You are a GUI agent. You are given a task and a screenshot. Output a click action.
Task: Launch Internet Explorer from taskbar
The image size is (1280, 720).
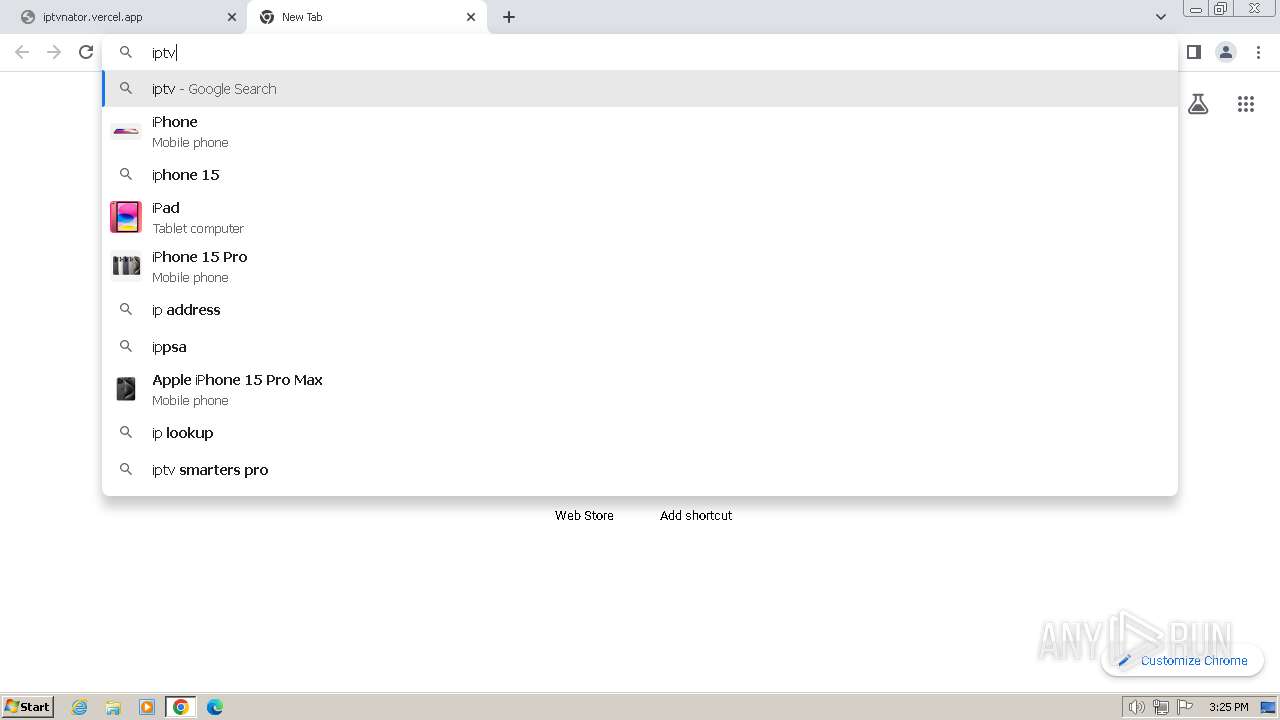point(80,707)
